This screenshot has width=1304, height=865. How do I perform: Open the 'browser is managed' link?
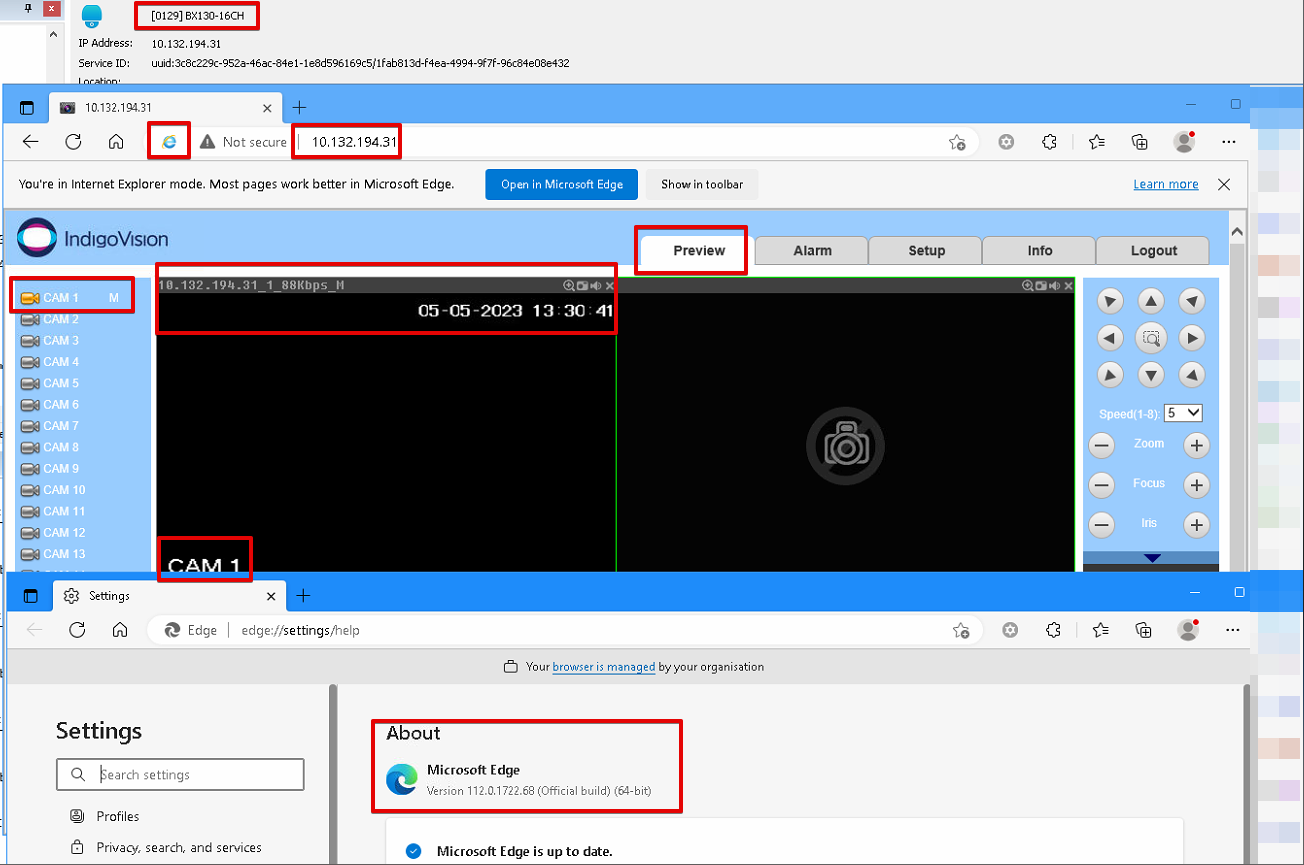tap(604, 667)
